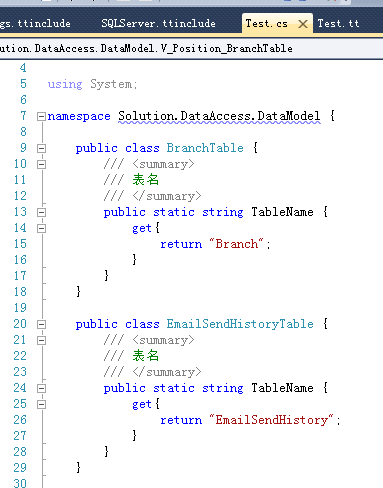The image size is (383, 488).
Task: Collapse the summary comment on line 21
Action: point(41,340)
